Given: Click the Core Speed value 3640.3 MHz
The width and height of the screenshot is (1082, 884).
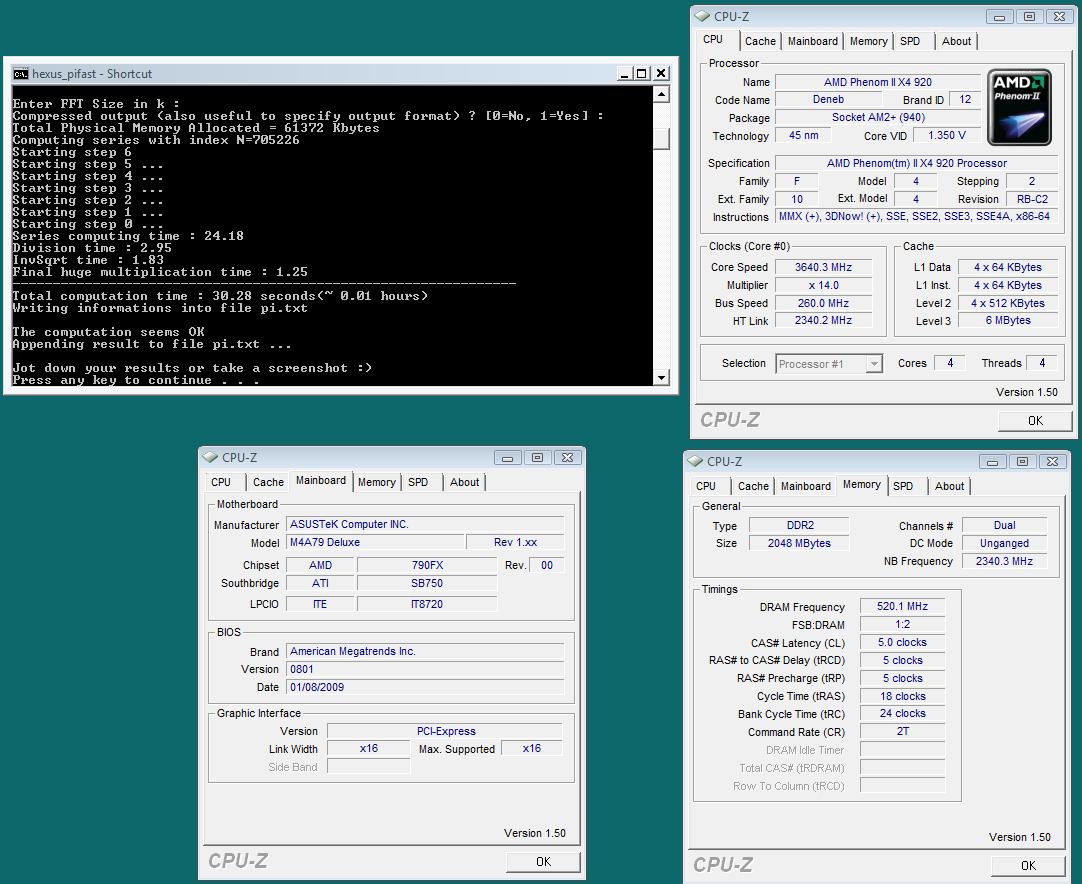Looking at the screenshot, I should point(823,267).
